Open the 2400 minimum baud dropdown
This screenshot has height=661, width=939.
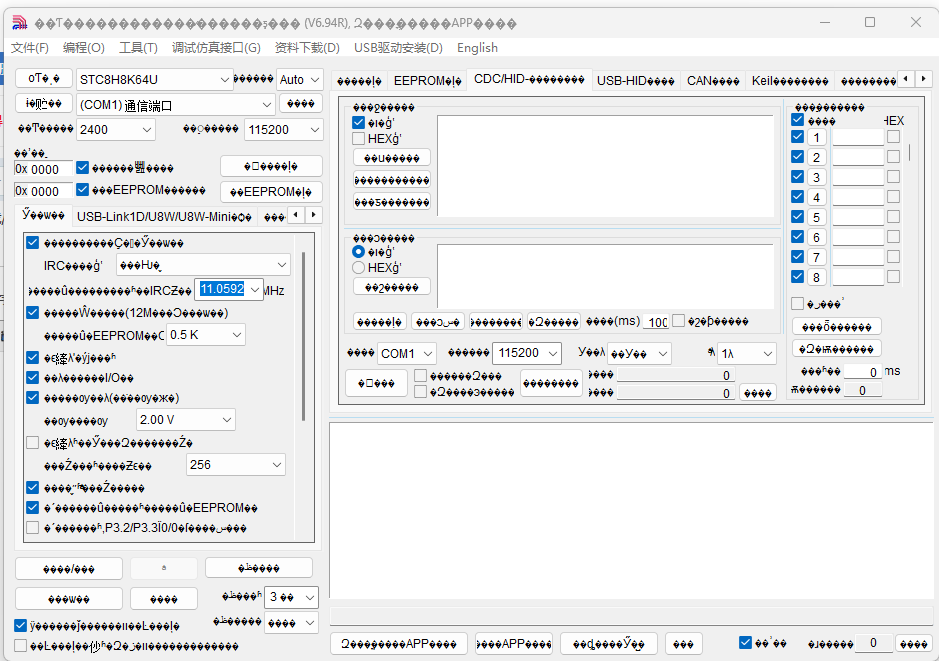116,130
